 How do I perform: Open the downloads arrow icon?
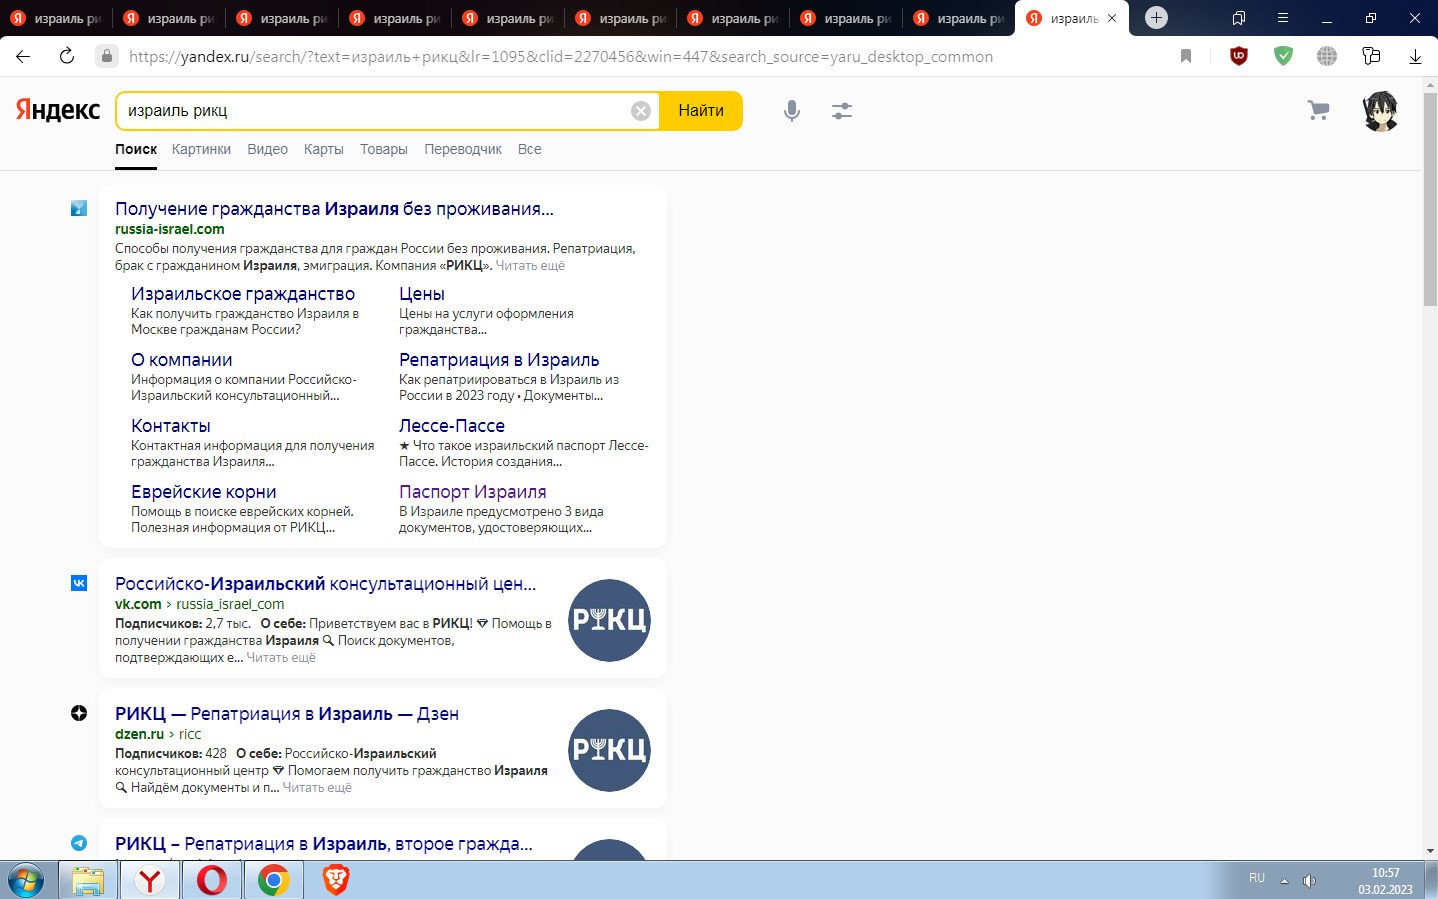pos(1415,56)
